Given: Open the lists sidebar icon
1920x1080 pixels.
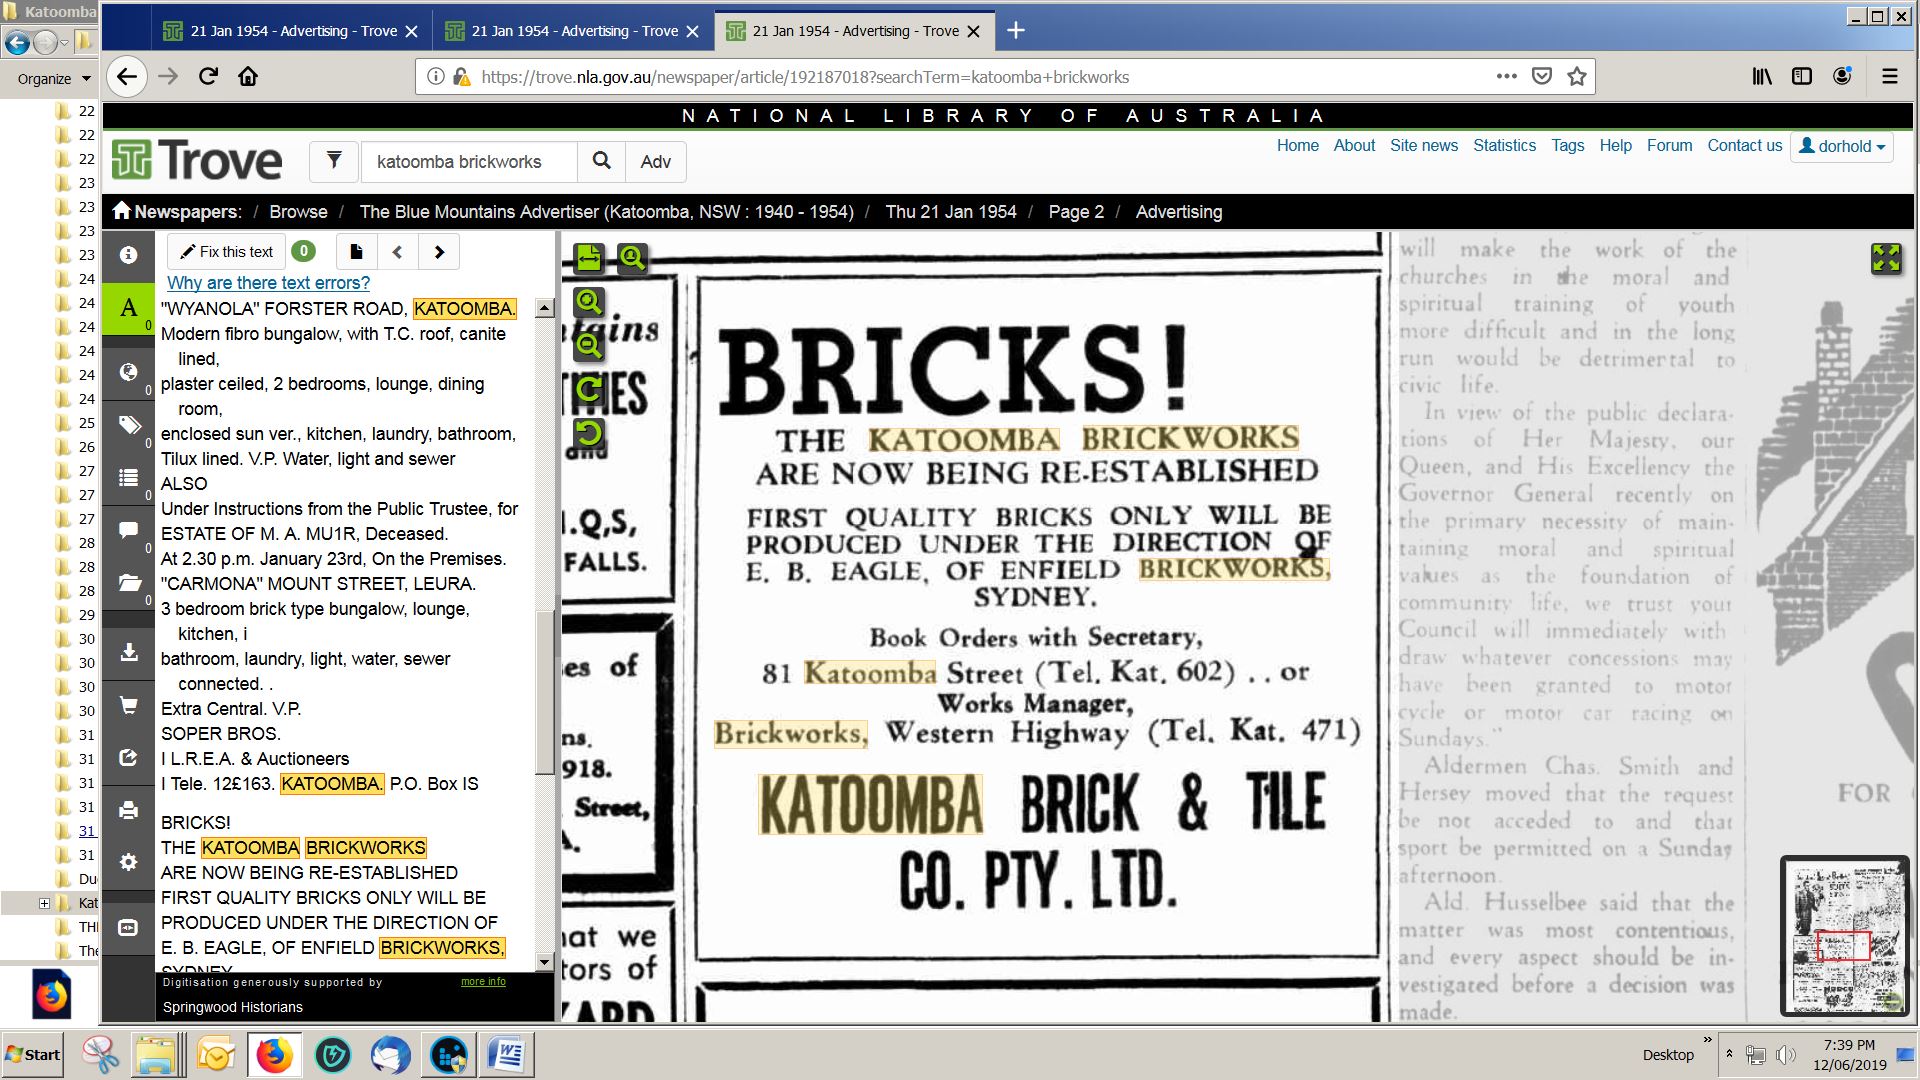Looking at the screenshot, I should click(128, 478).
